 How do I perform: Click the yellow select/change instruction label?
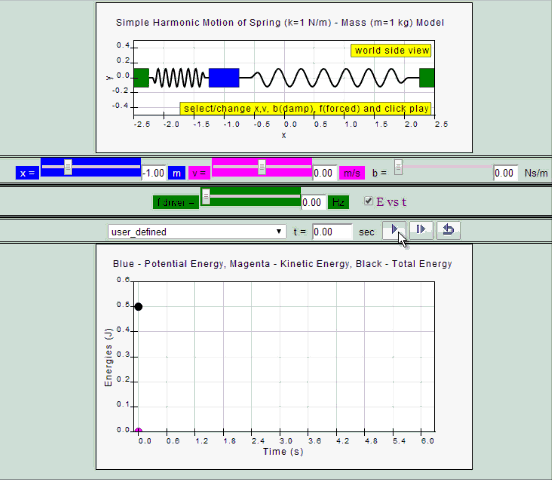coord(306,108)
